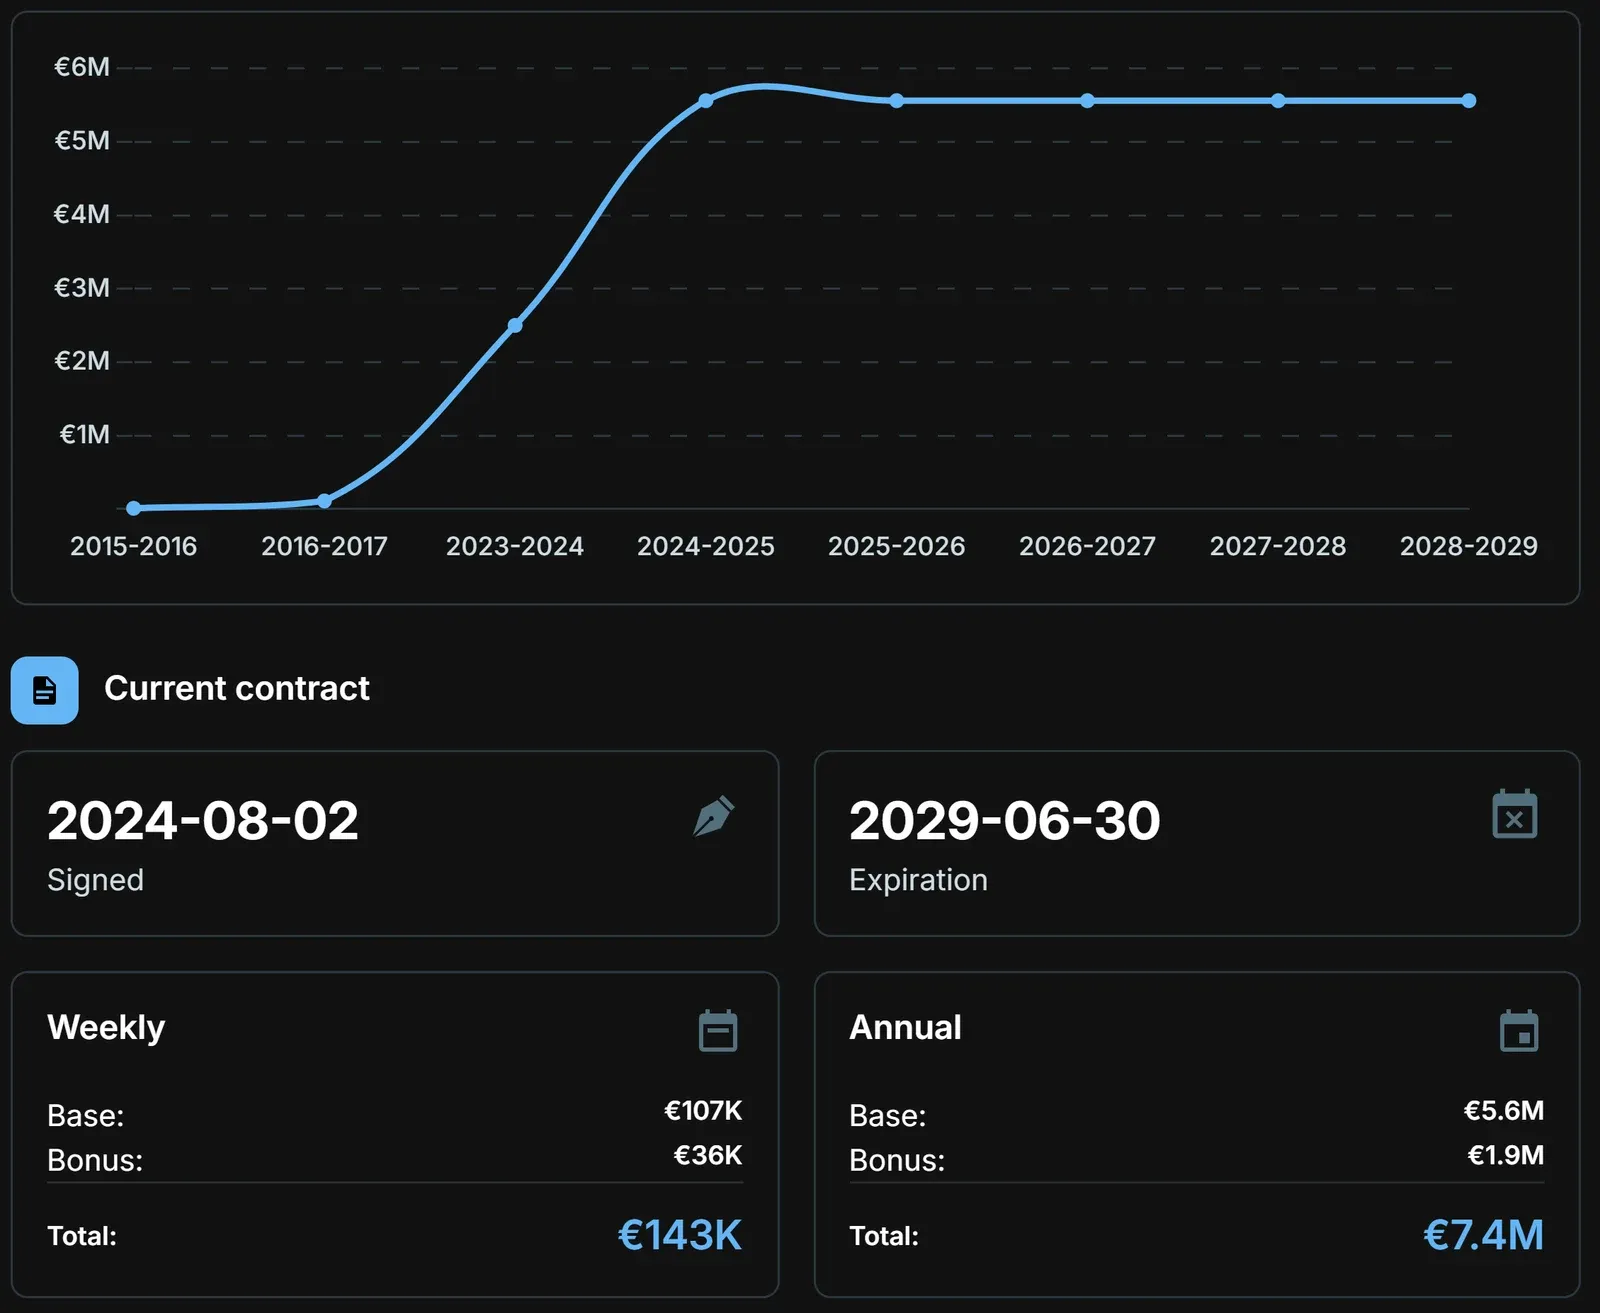This screenshot has width=1600, height=1313.
Task: Click the annual bonus value €1.9M
Action: (1506, 1156)
